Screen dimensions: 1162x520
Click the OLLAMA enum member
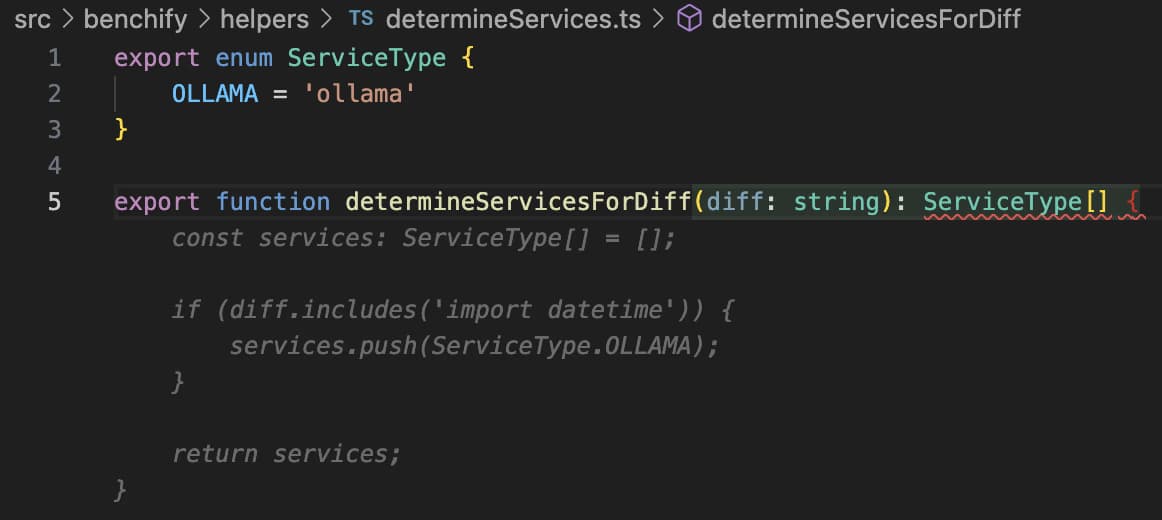pyautogui.click(x=215, y=94)
